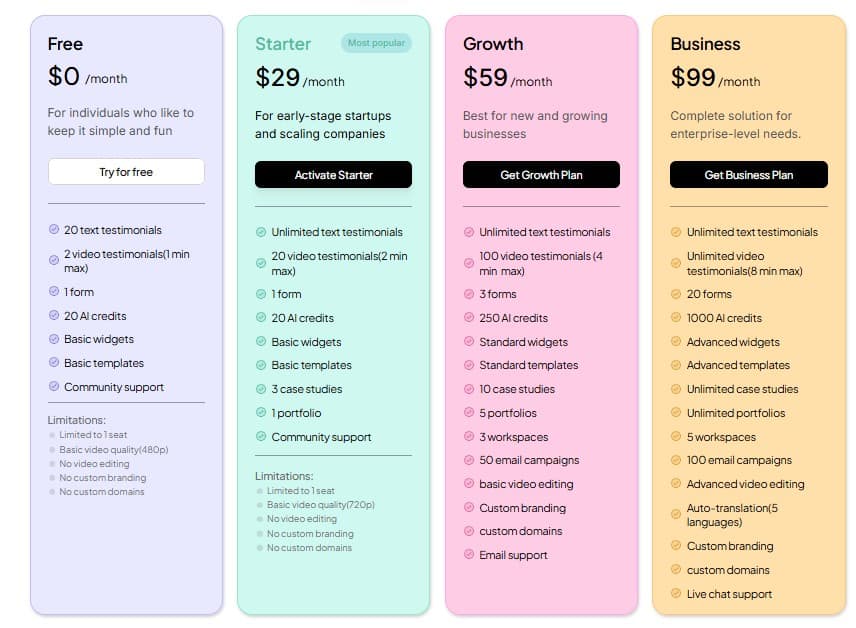Select the check icon beside Community support in Free plan
The image size is (856, 628).
53,387
